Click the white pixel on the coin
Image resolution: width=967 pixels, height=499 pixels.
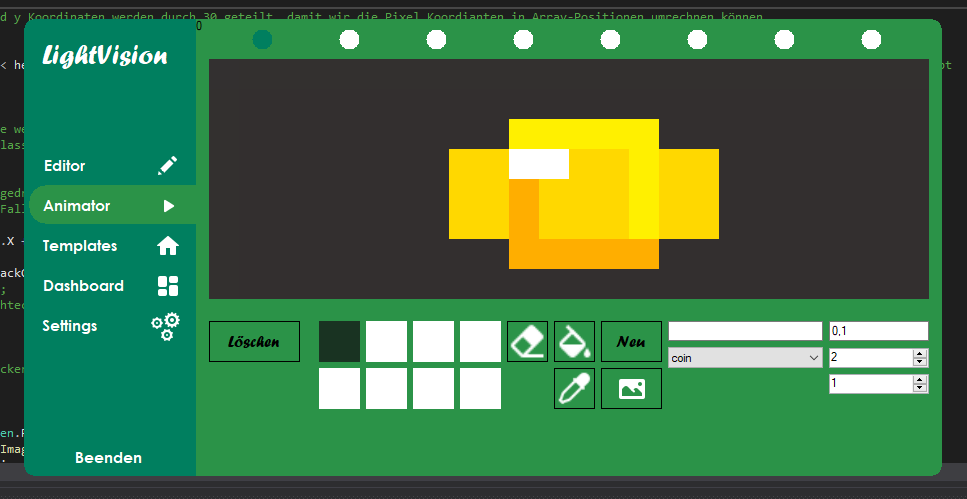539,164
